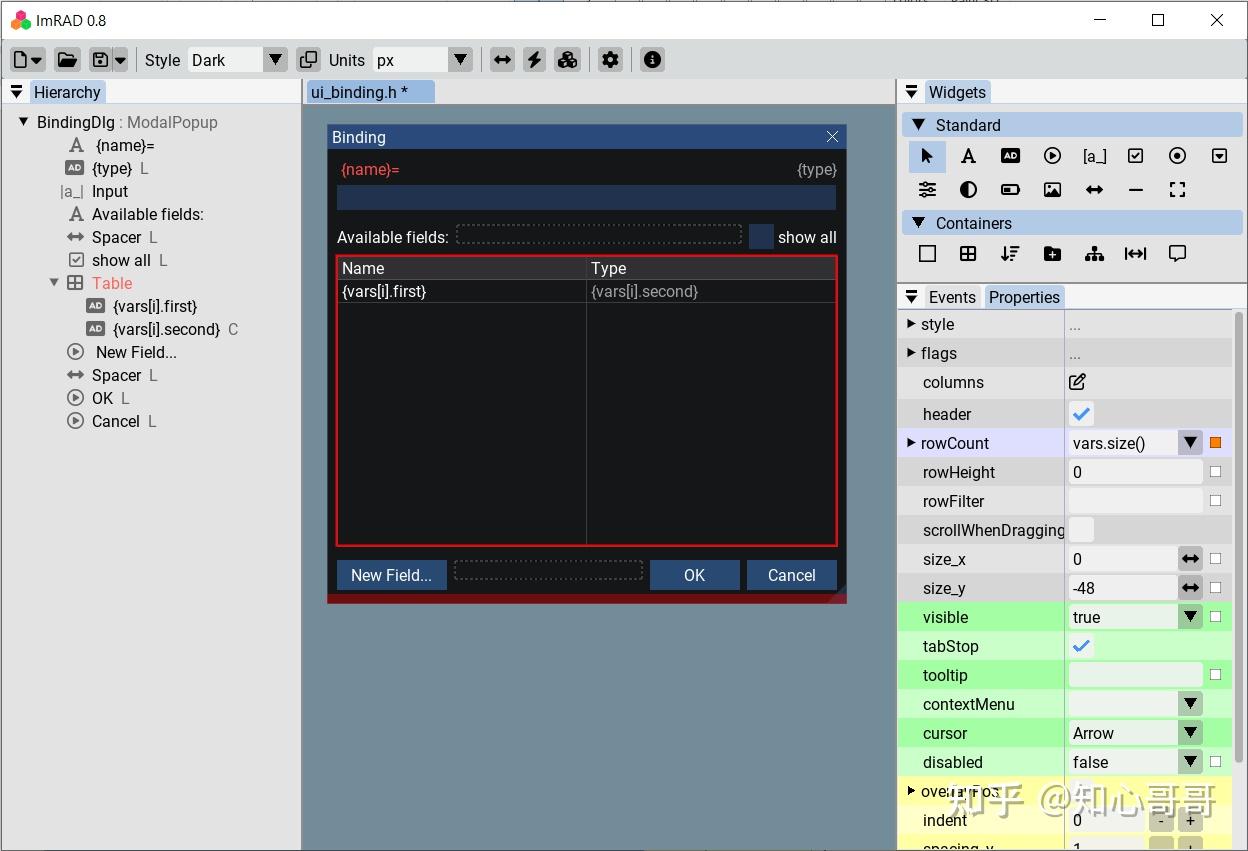Select the Splitter widget in Containers

tap(1136, 254)
